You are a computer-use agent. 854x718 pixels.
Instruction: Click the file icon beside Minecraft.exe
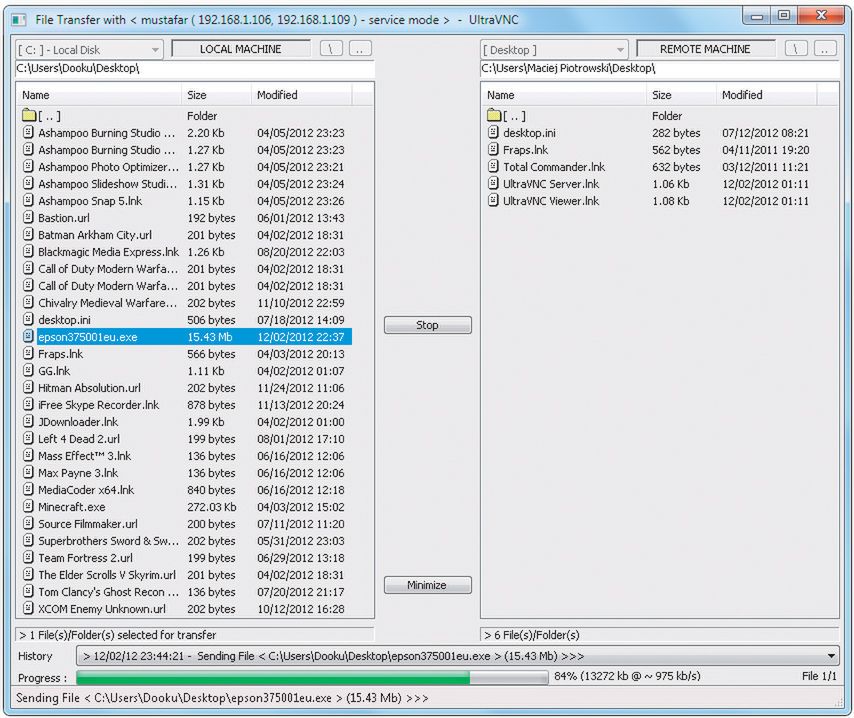[x=28, y=506]
